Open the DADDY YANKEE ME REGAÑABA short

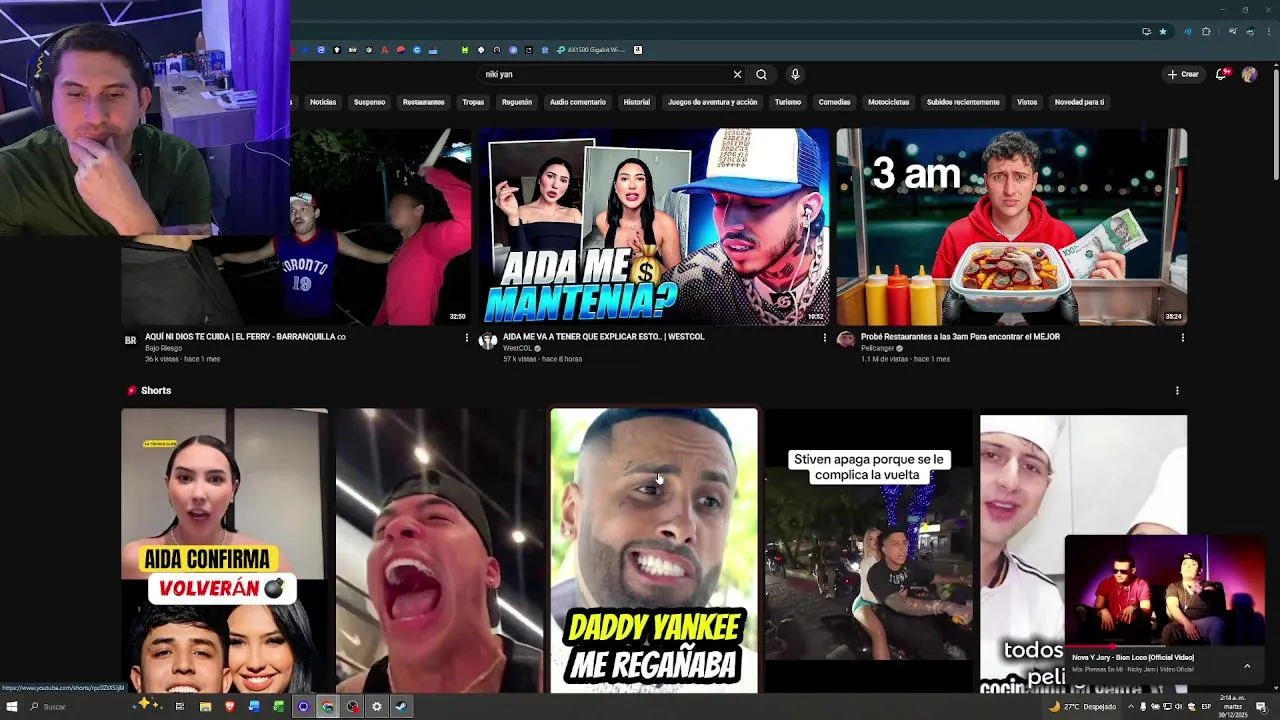coord(654,550)
